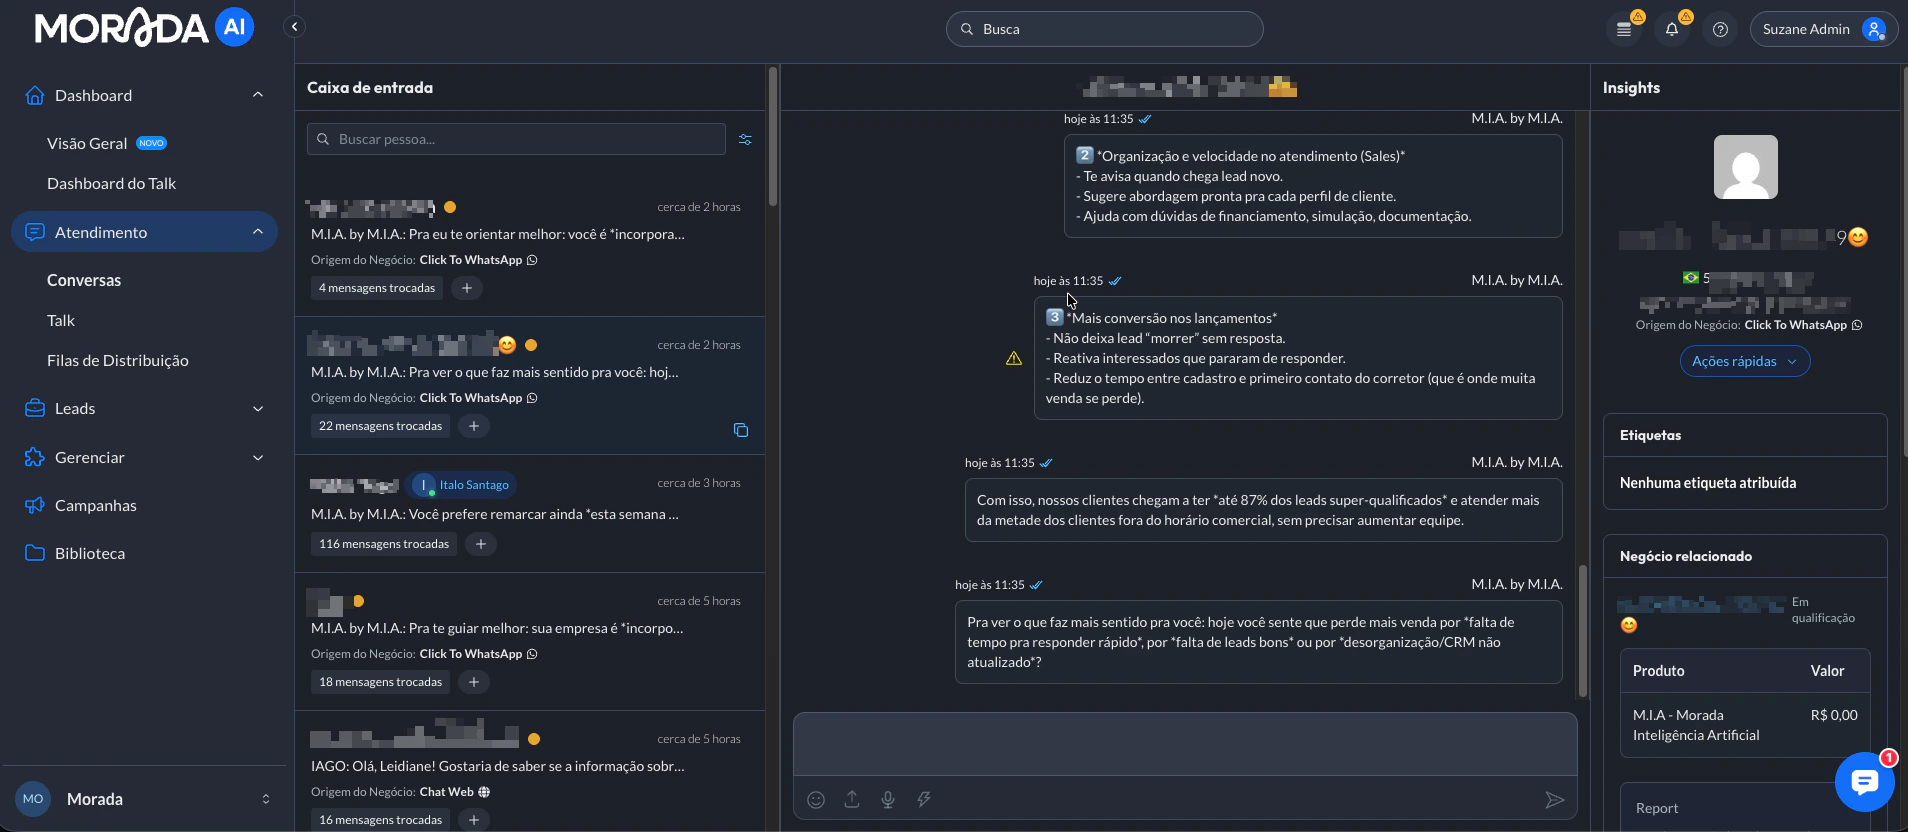Open inbox filter settings icon
The image size is (1908, 832).
745,139
